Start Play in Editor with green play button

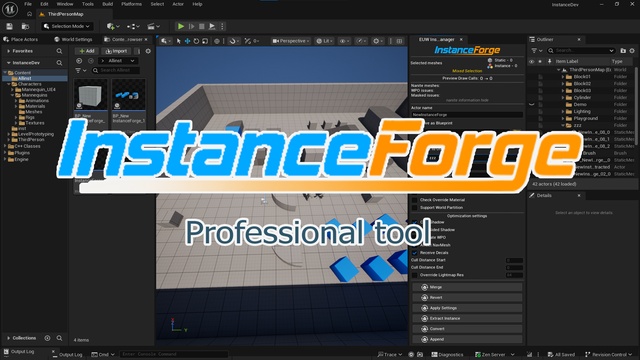pos(180,26)
